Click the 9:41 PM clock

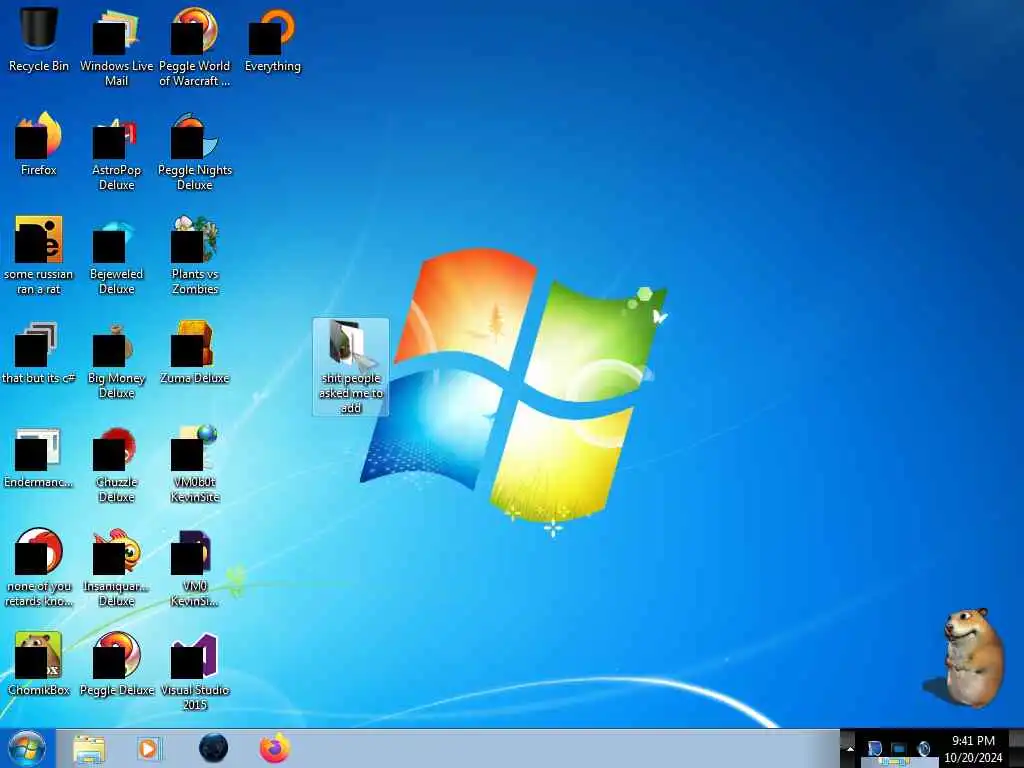(973, 749)
